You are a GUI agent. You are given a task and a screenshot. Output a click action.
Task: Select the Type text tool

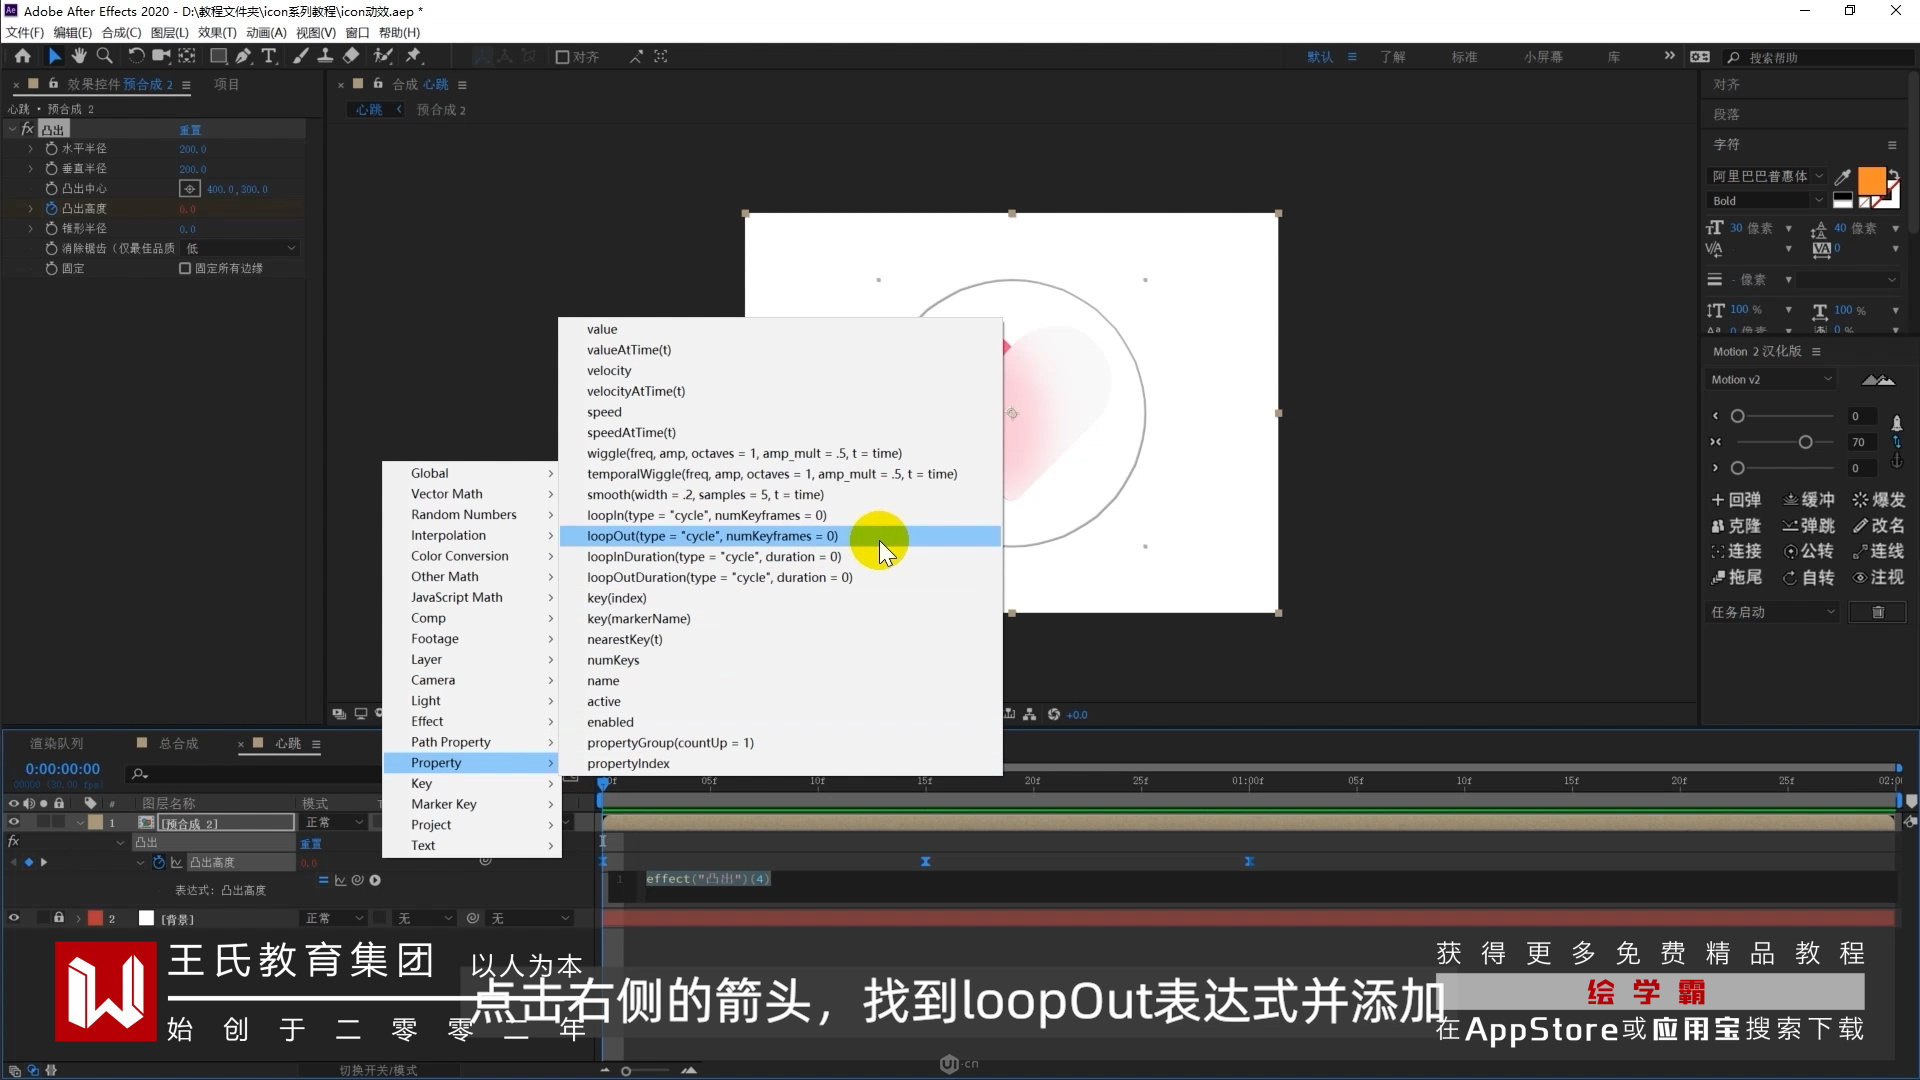[268, 56]
